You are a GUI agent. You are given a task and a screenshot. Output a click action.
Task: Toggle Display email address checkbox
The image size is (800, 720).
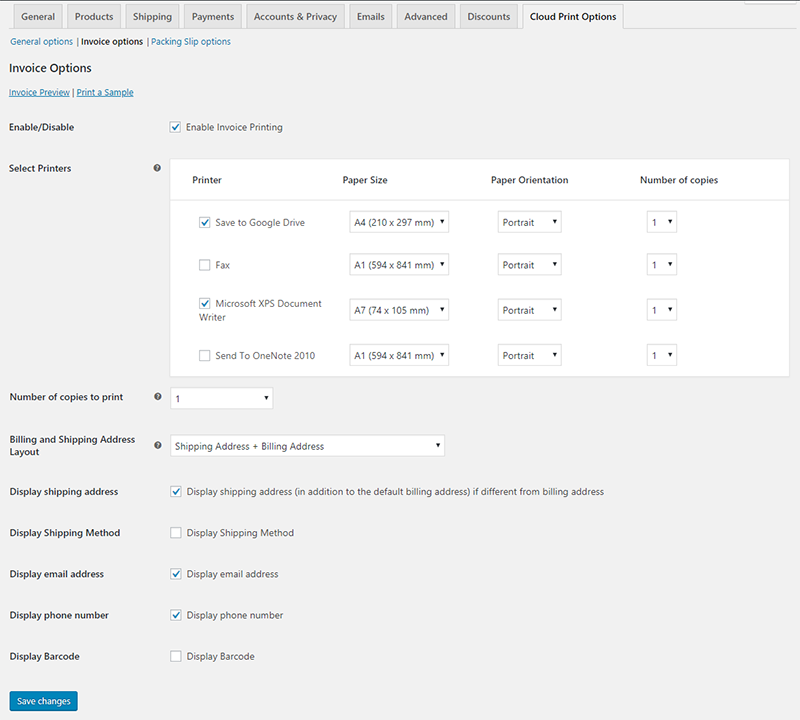[x=176, y=574]
